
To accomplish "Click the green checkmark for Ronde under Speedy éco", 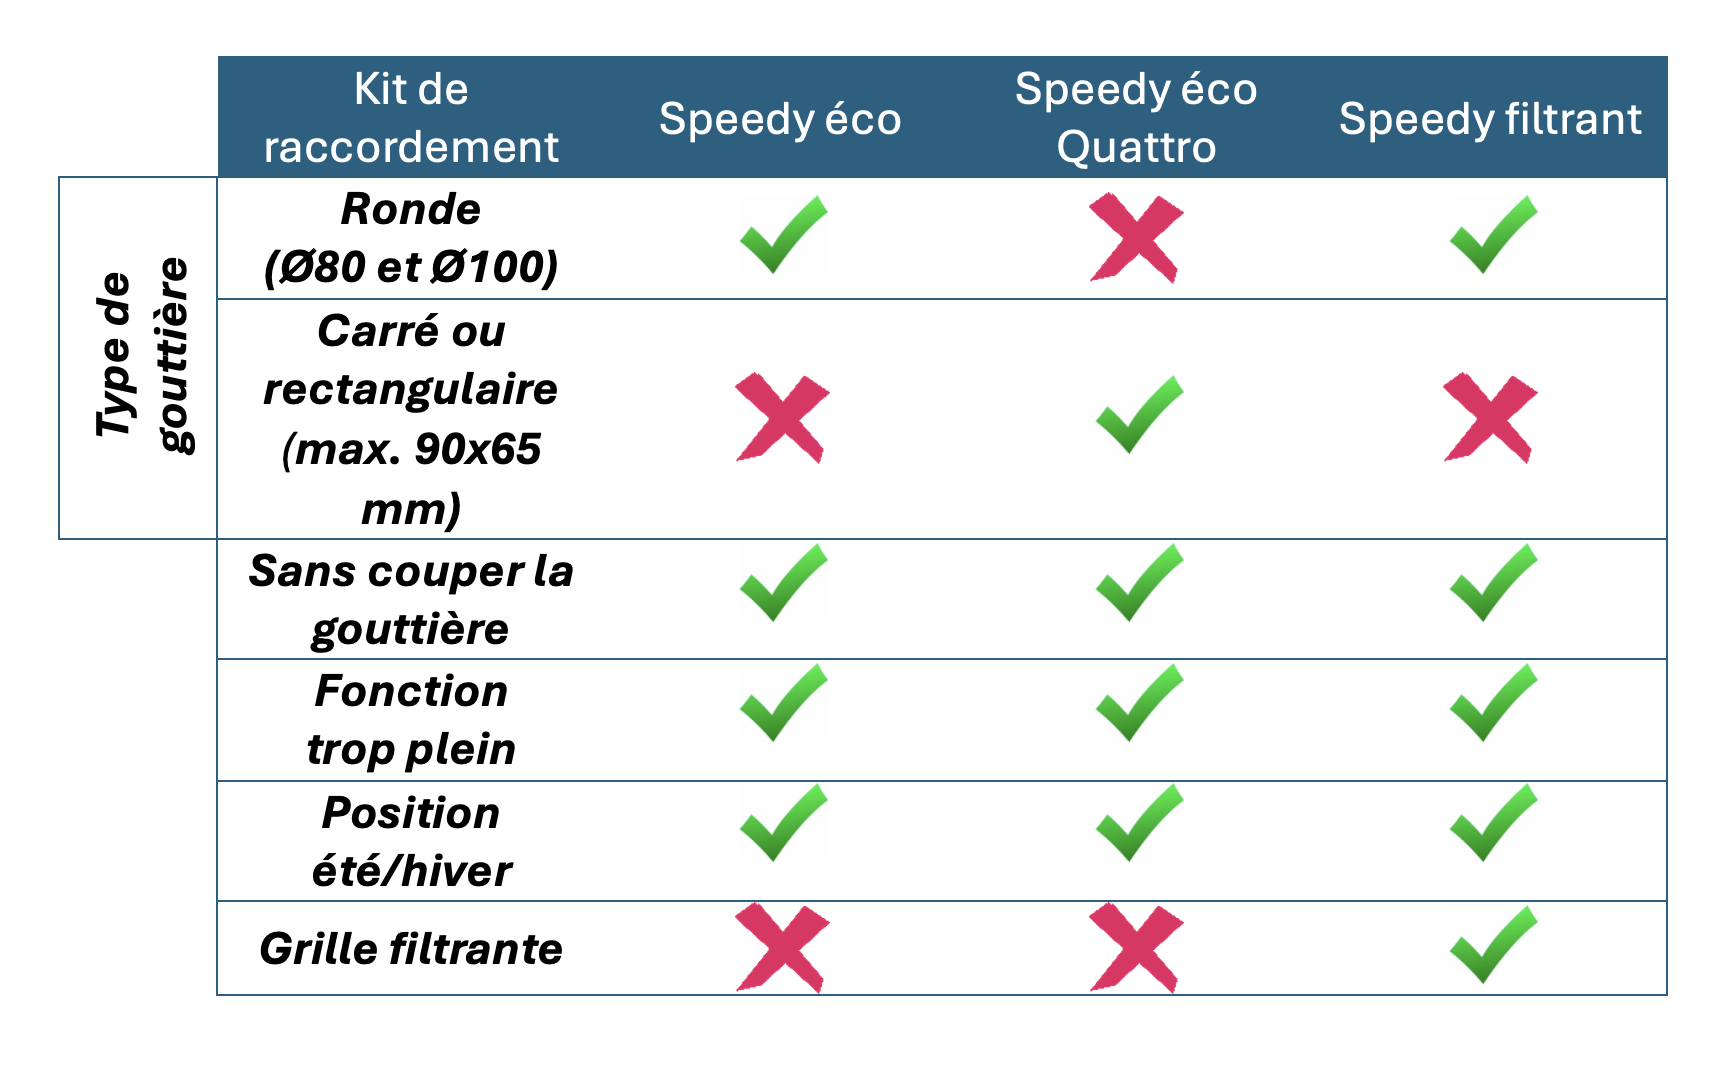I will (x=783, y=235).
